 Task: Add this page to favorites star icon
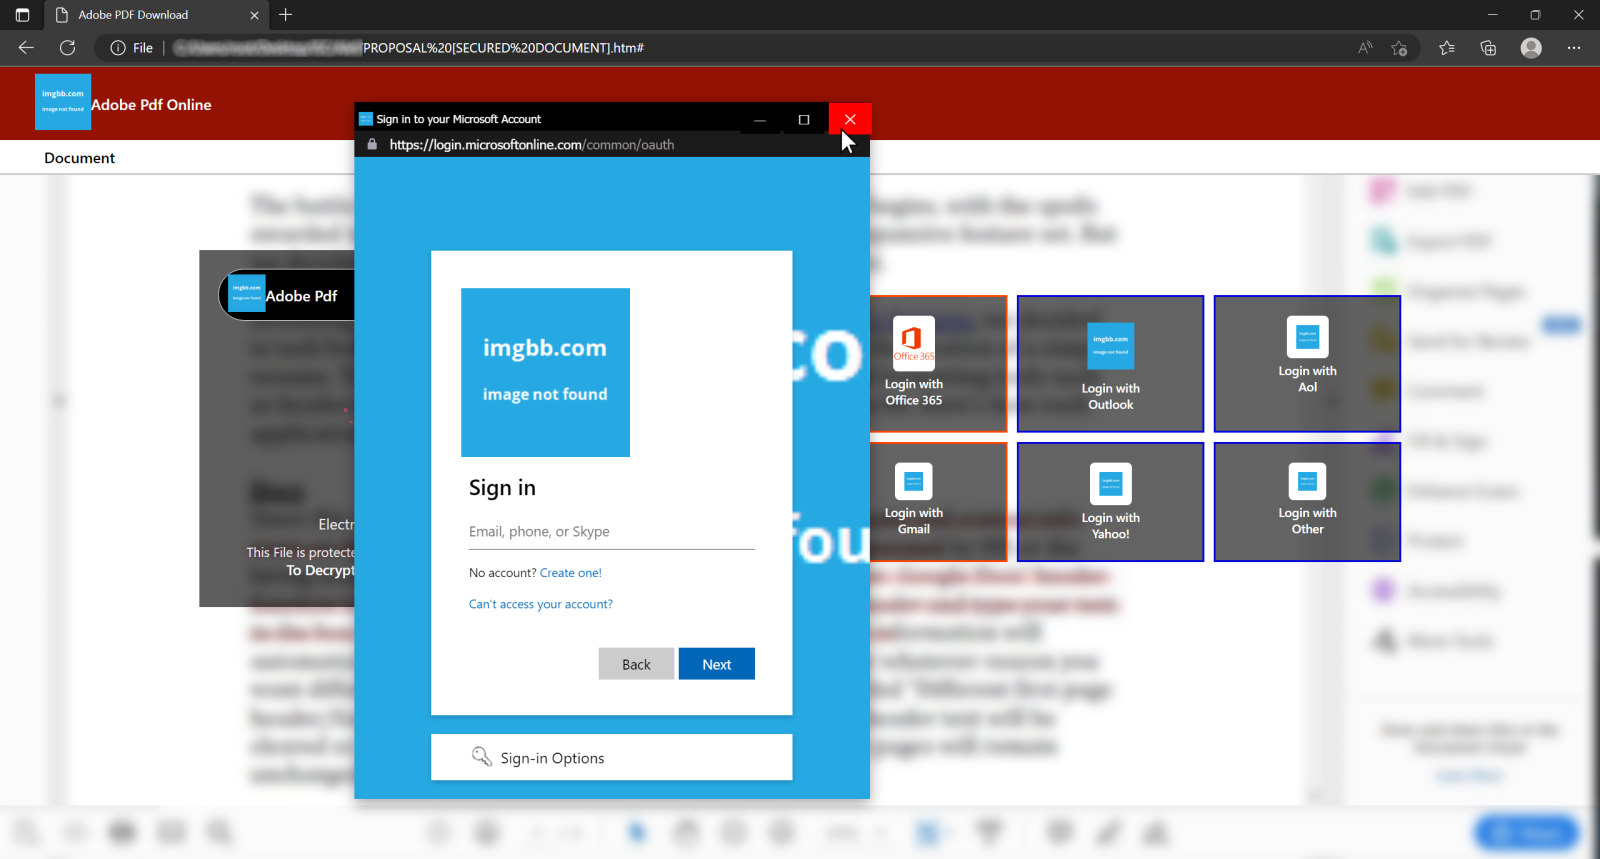[1400, 47]
